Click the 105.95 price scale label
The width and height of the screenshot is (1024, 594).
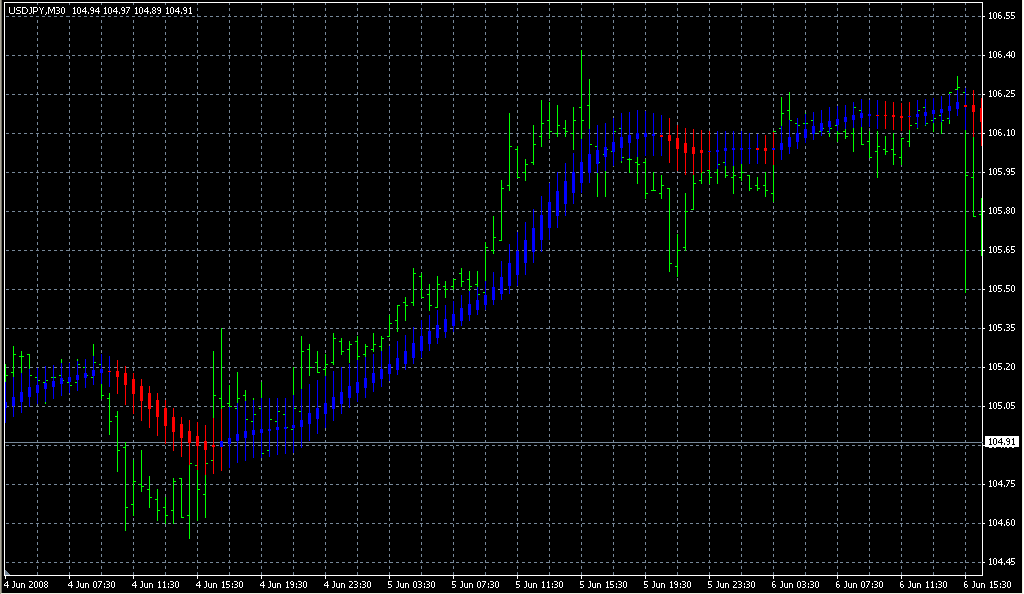pyautogui.click(x=1002, y=172)
